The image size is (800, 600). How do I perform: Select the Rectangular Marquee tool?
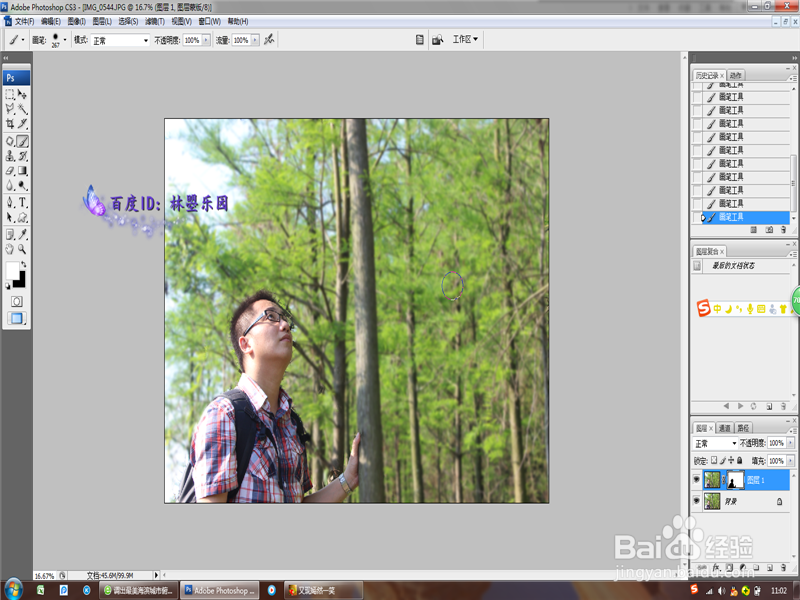click(x=10, y=94)
